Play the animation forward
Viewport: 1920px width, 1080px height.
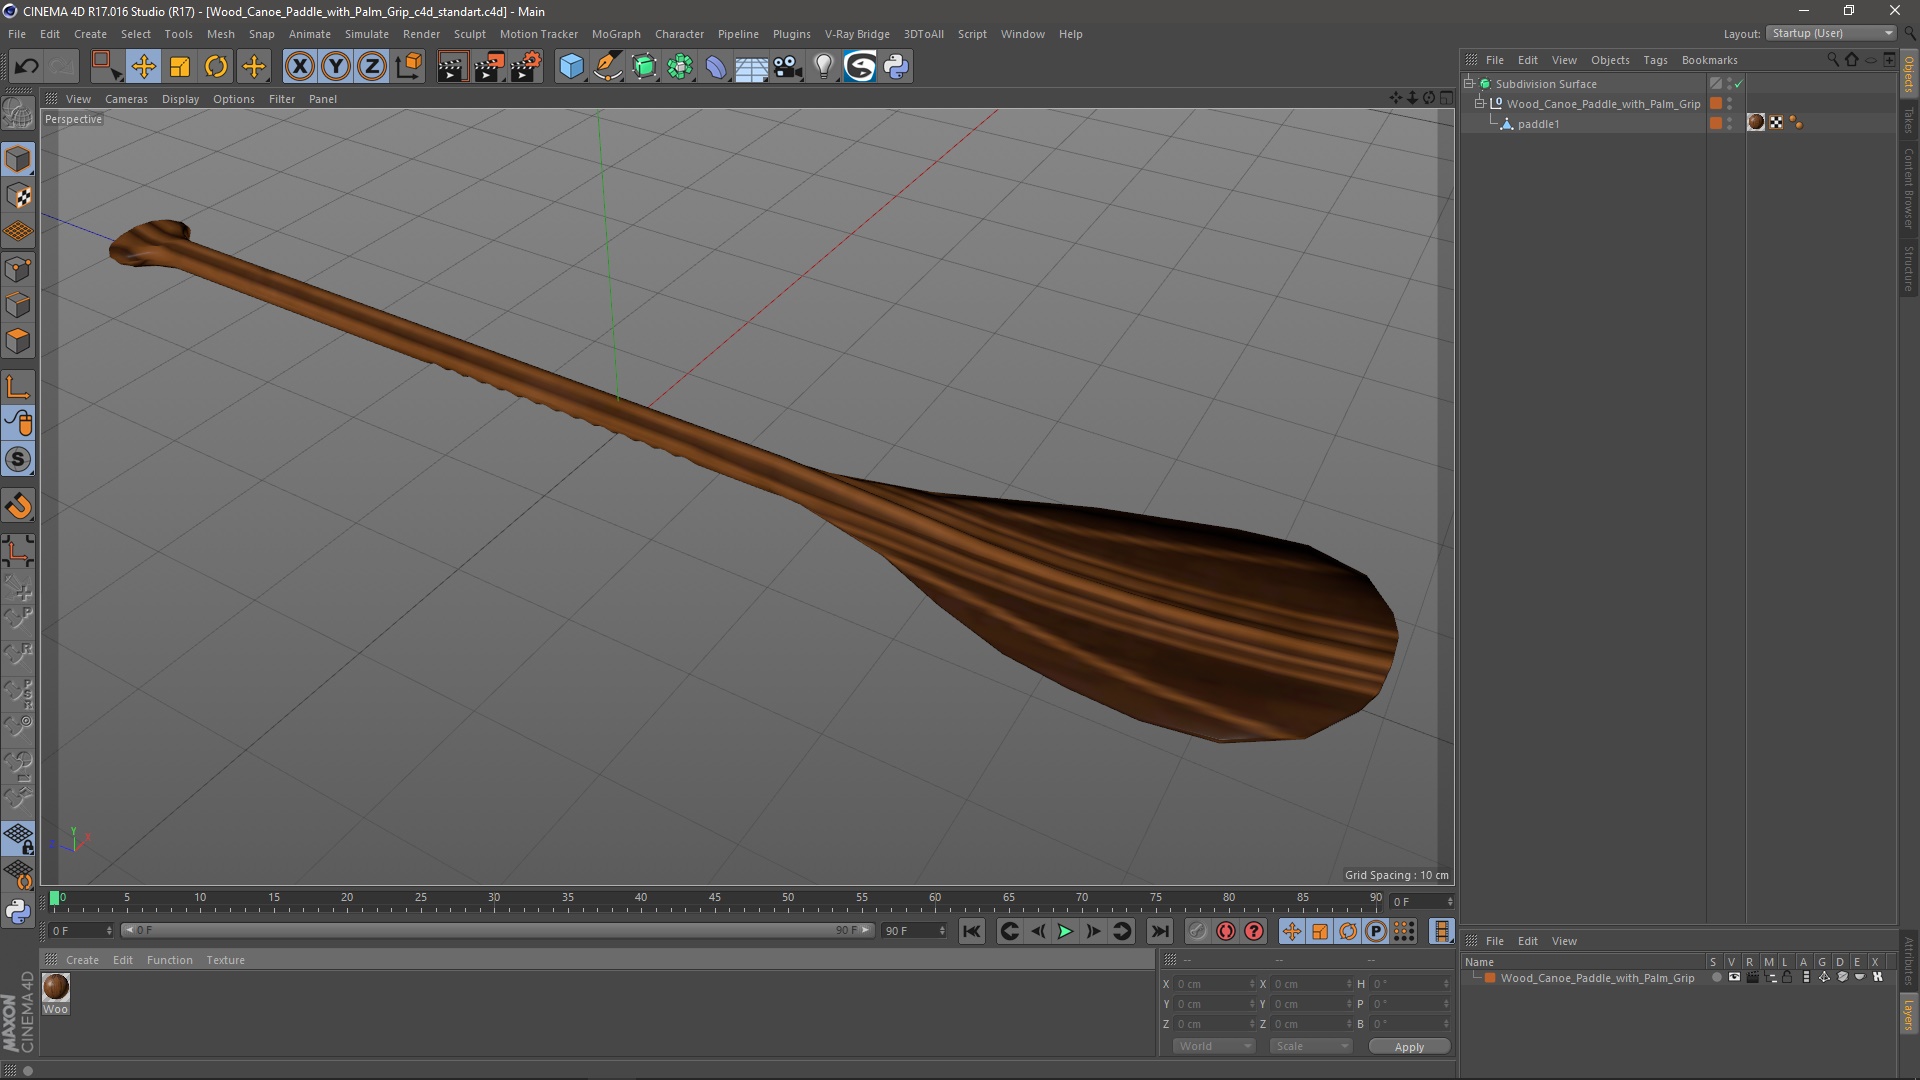pos(1065,931)
